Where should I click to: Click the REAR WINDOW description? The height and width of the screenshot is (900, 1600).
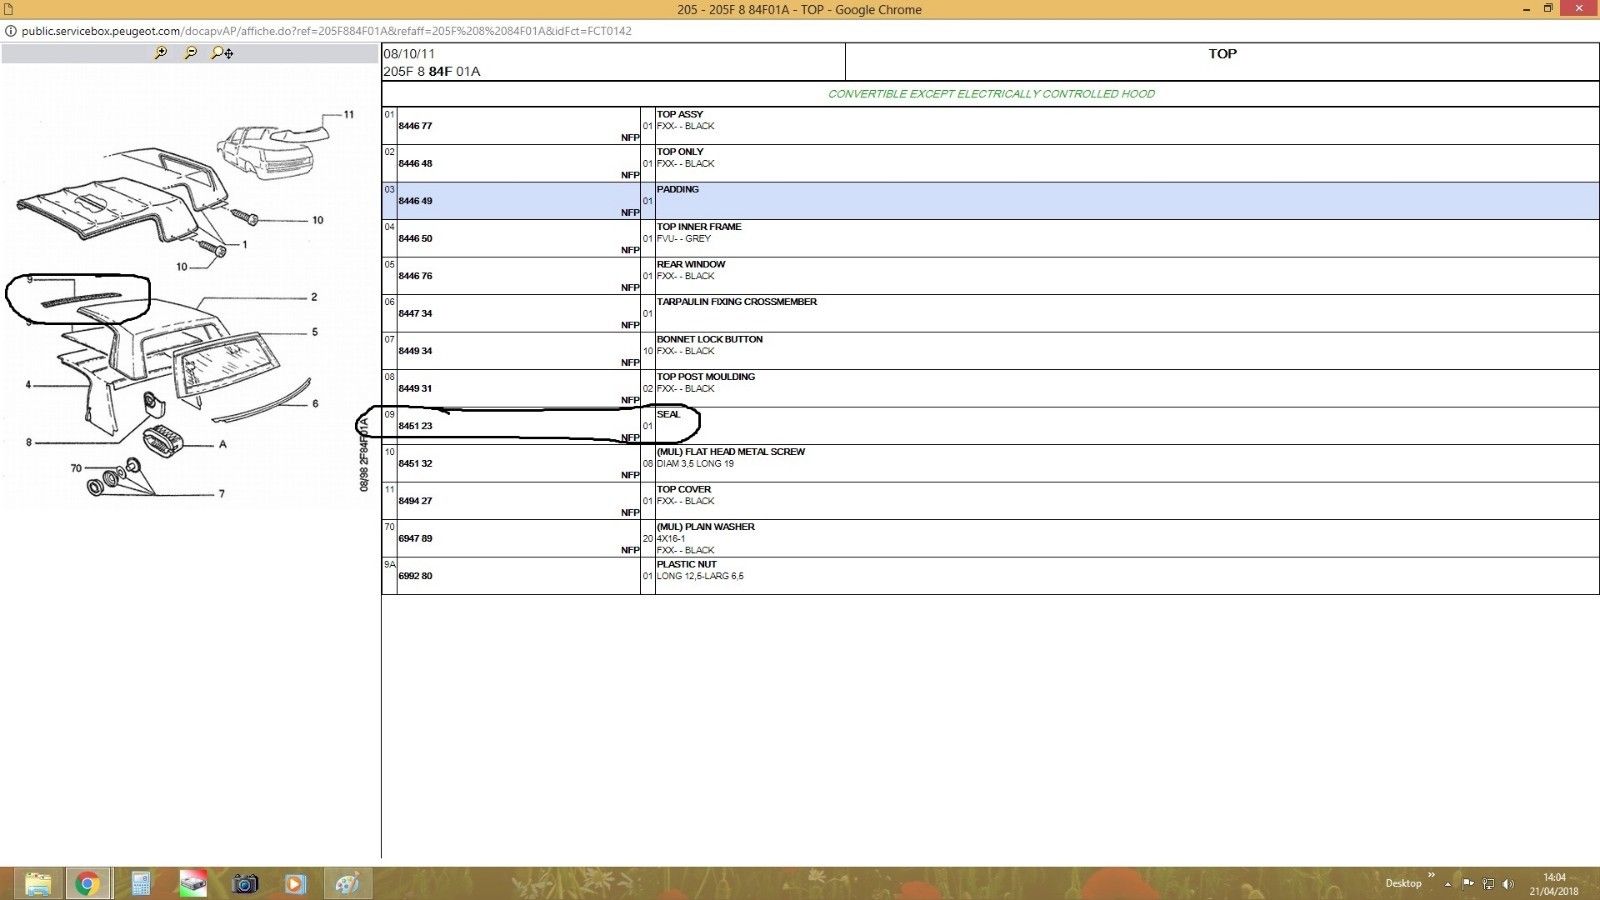pyautogui.click(x=691, y=265)
